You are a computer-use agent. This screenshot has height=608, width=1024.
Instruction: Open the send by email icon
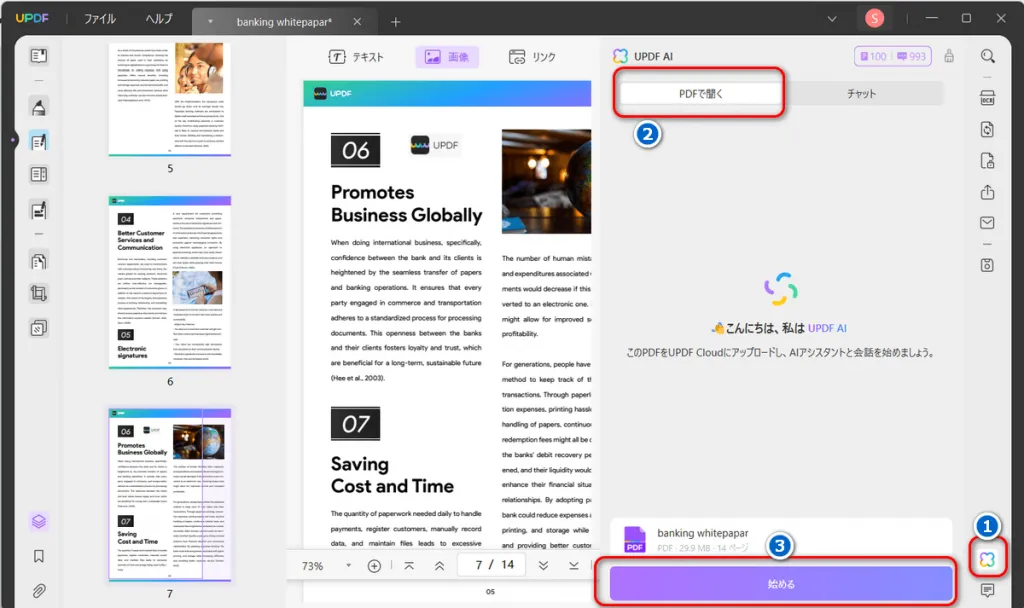tap(987, 223)
